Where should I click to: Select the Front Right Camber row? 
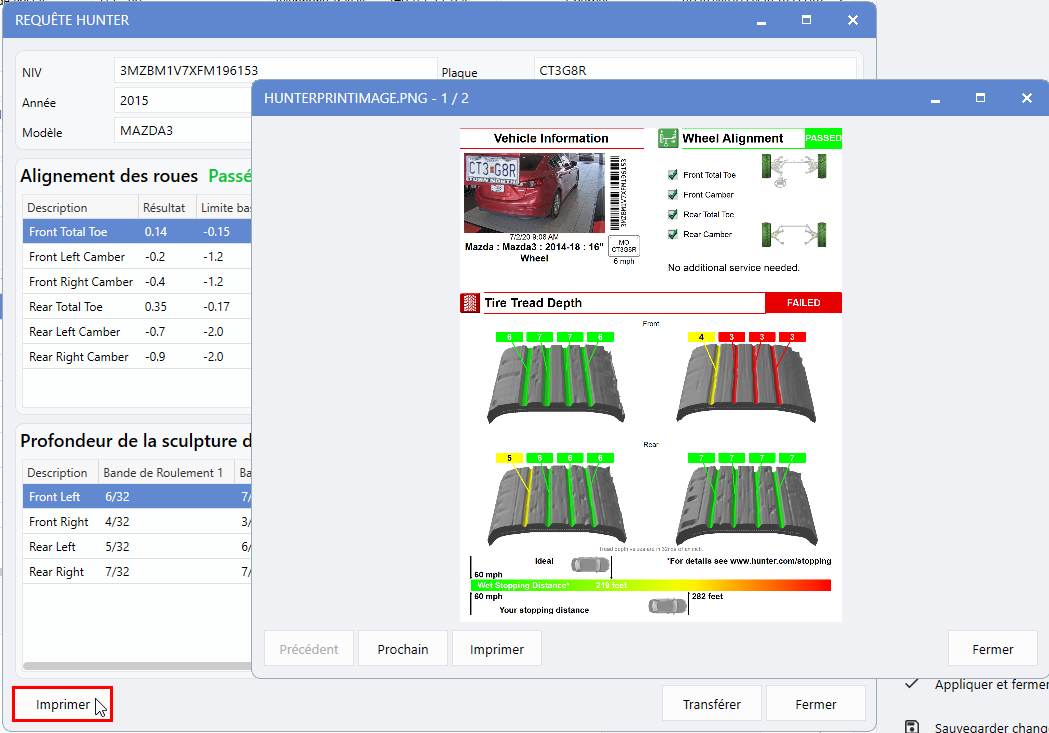tap(137, 282)
